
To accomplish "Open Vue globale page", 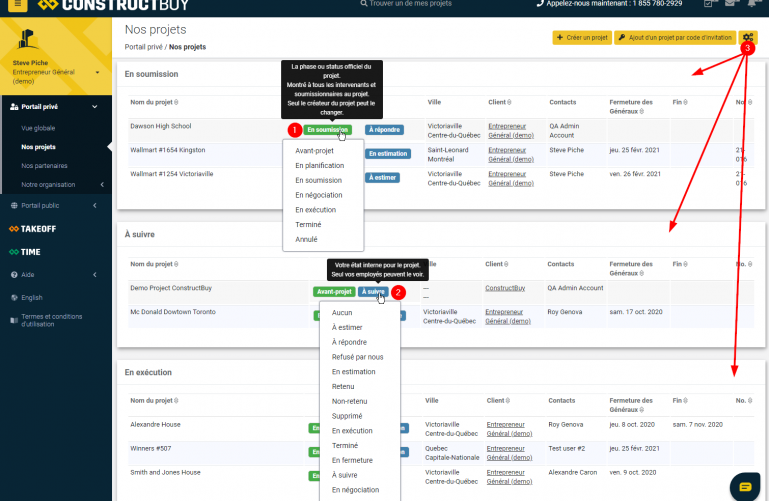I will tap(38, 128).
